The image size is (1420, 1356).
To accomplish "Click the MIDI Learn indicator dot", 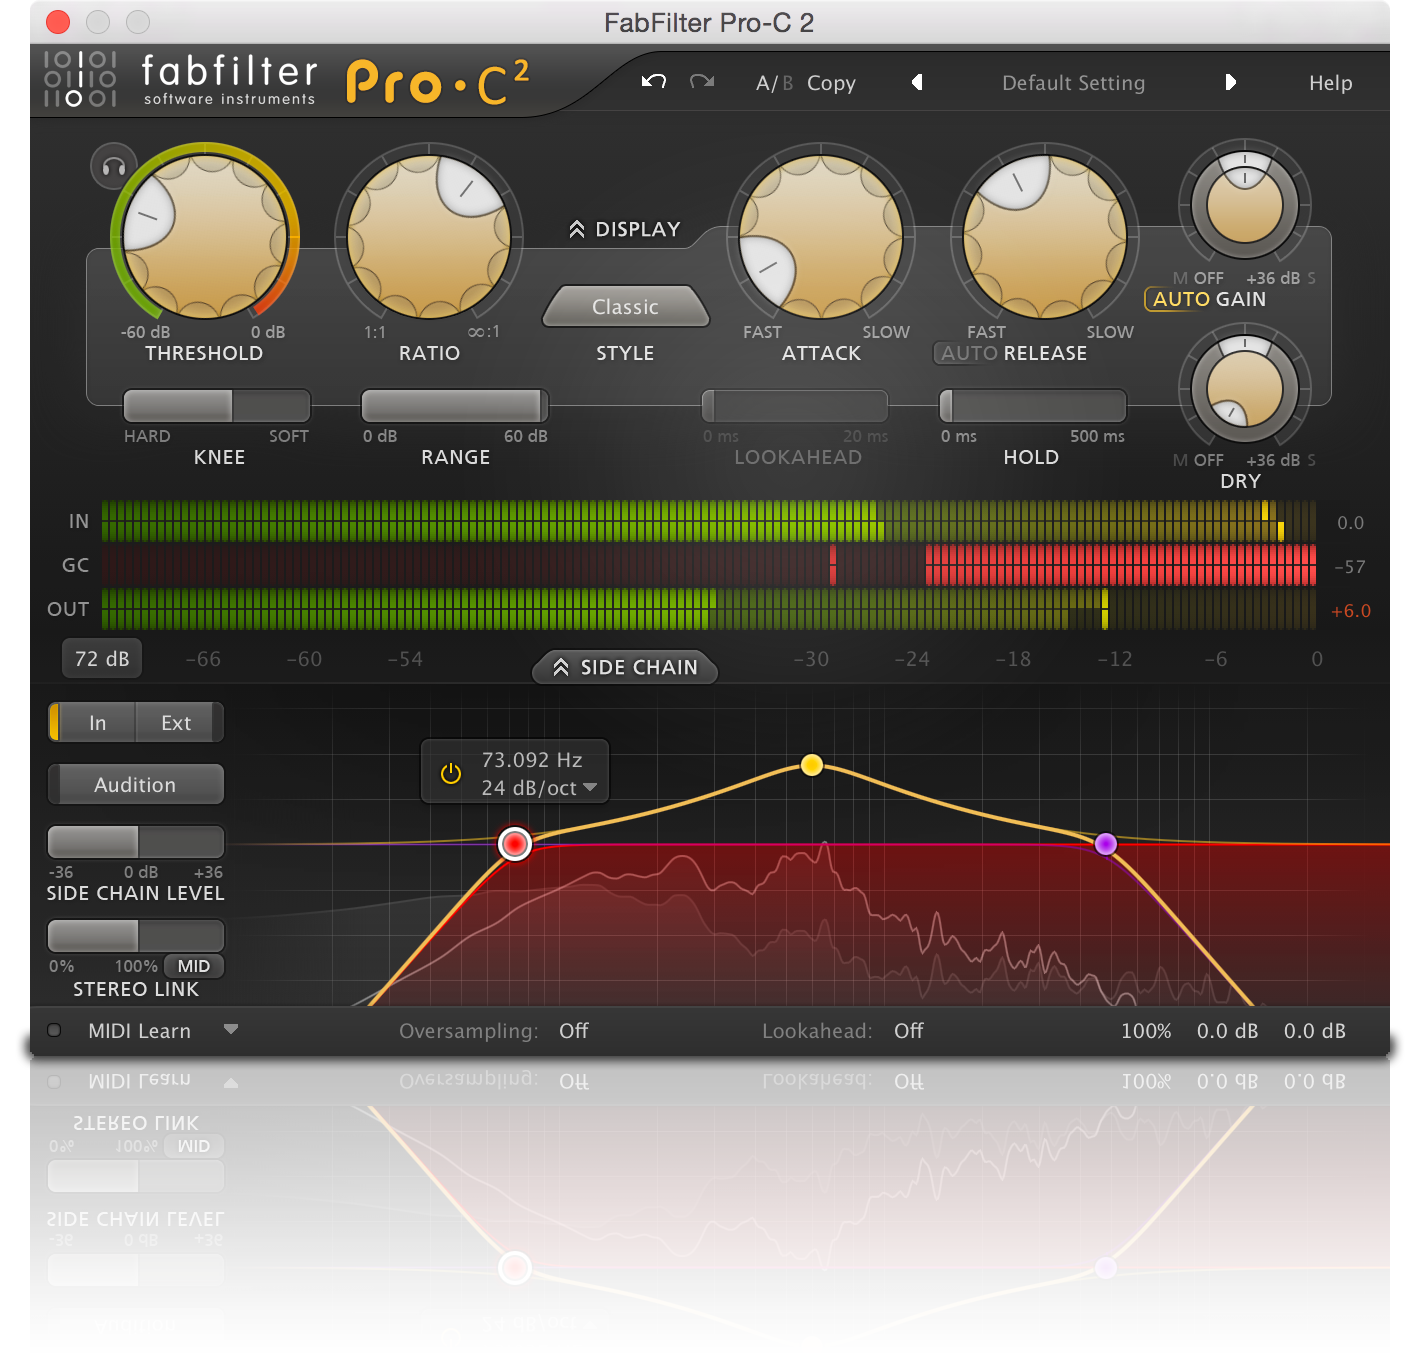I will pos(54,1030).
